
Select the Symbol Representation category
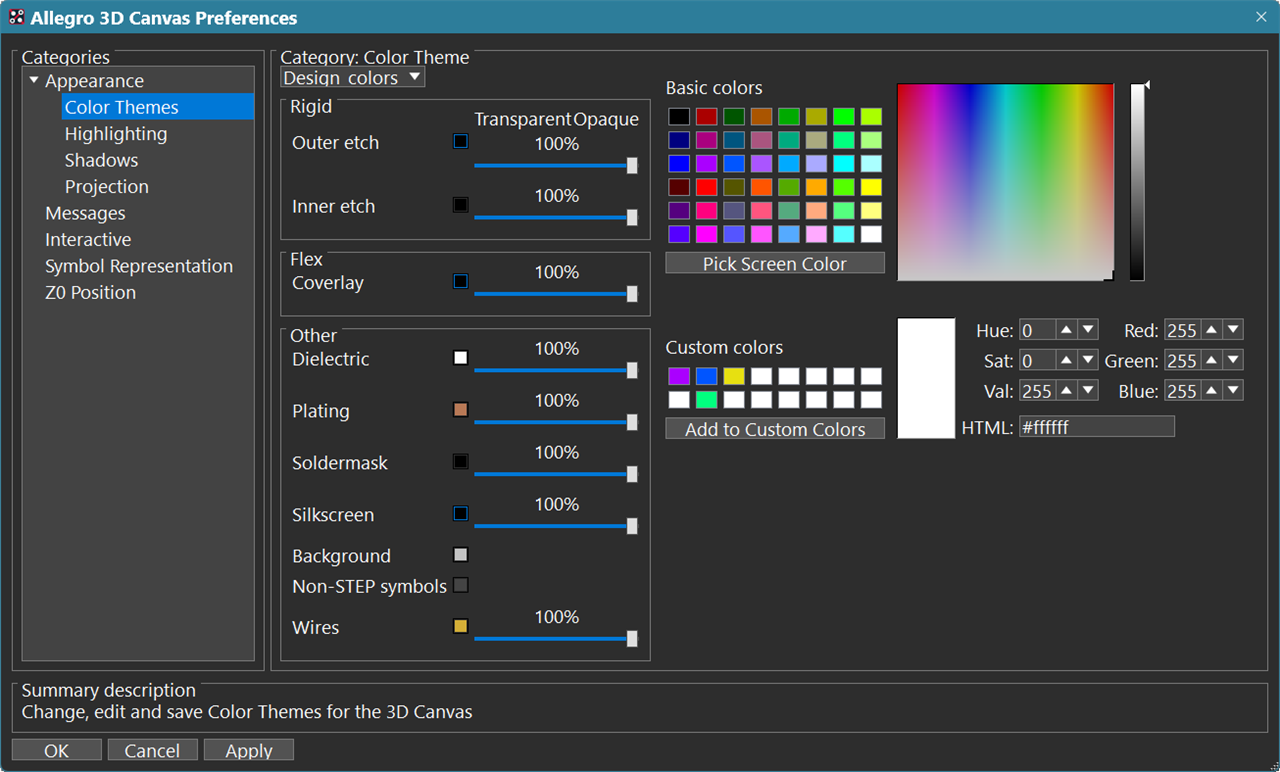click(x=139, y=266)
